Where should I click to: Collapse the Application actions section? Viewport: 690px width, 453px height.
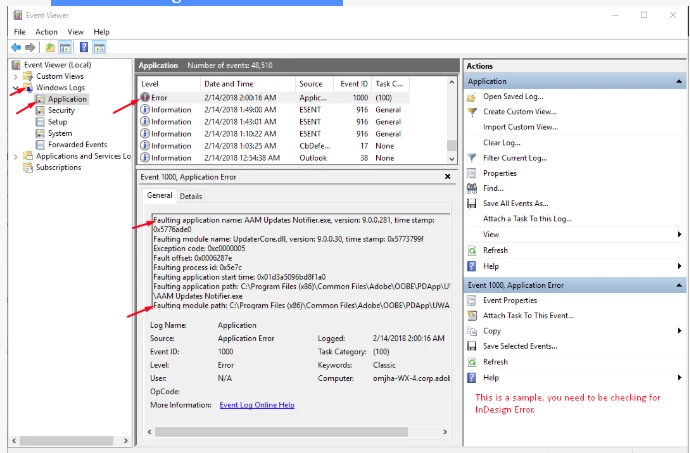click(x=679, y=81)
